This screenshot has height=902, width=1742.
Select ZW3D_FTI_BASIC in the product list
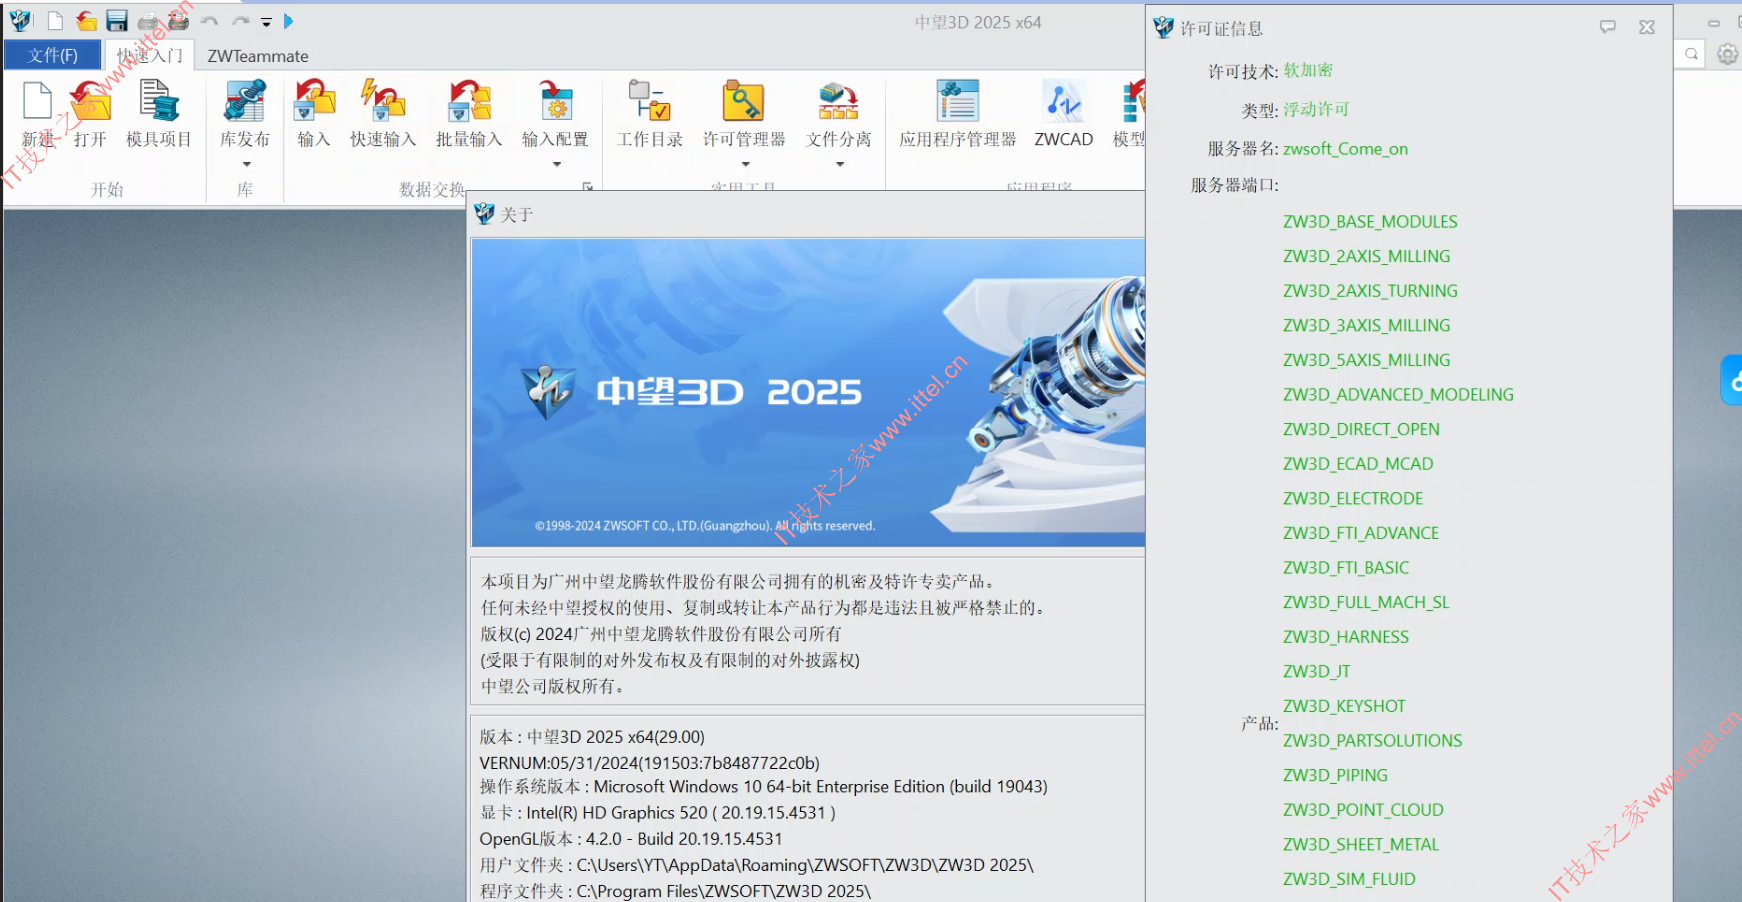[1346, 568]
